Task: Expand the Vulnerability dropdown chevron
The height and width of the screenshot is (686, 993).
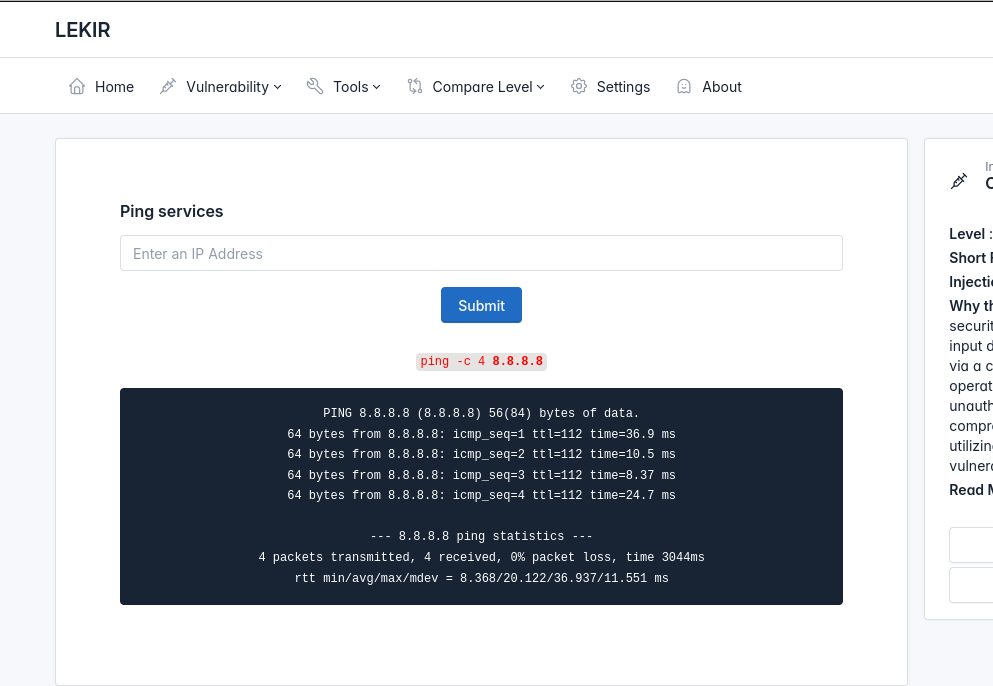Action: (278, 87)
